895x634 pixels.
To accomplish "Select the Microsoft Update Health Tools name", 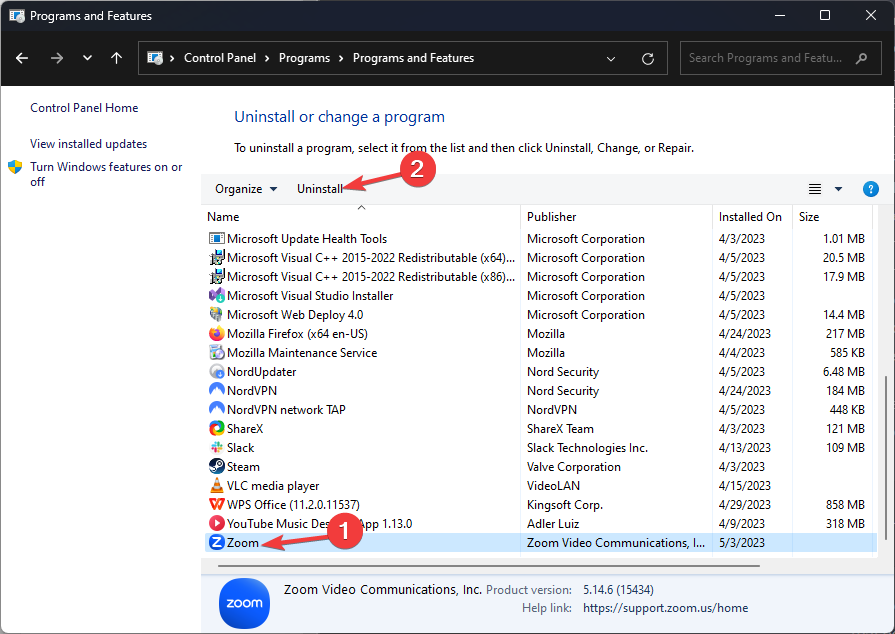I will 307,239.
